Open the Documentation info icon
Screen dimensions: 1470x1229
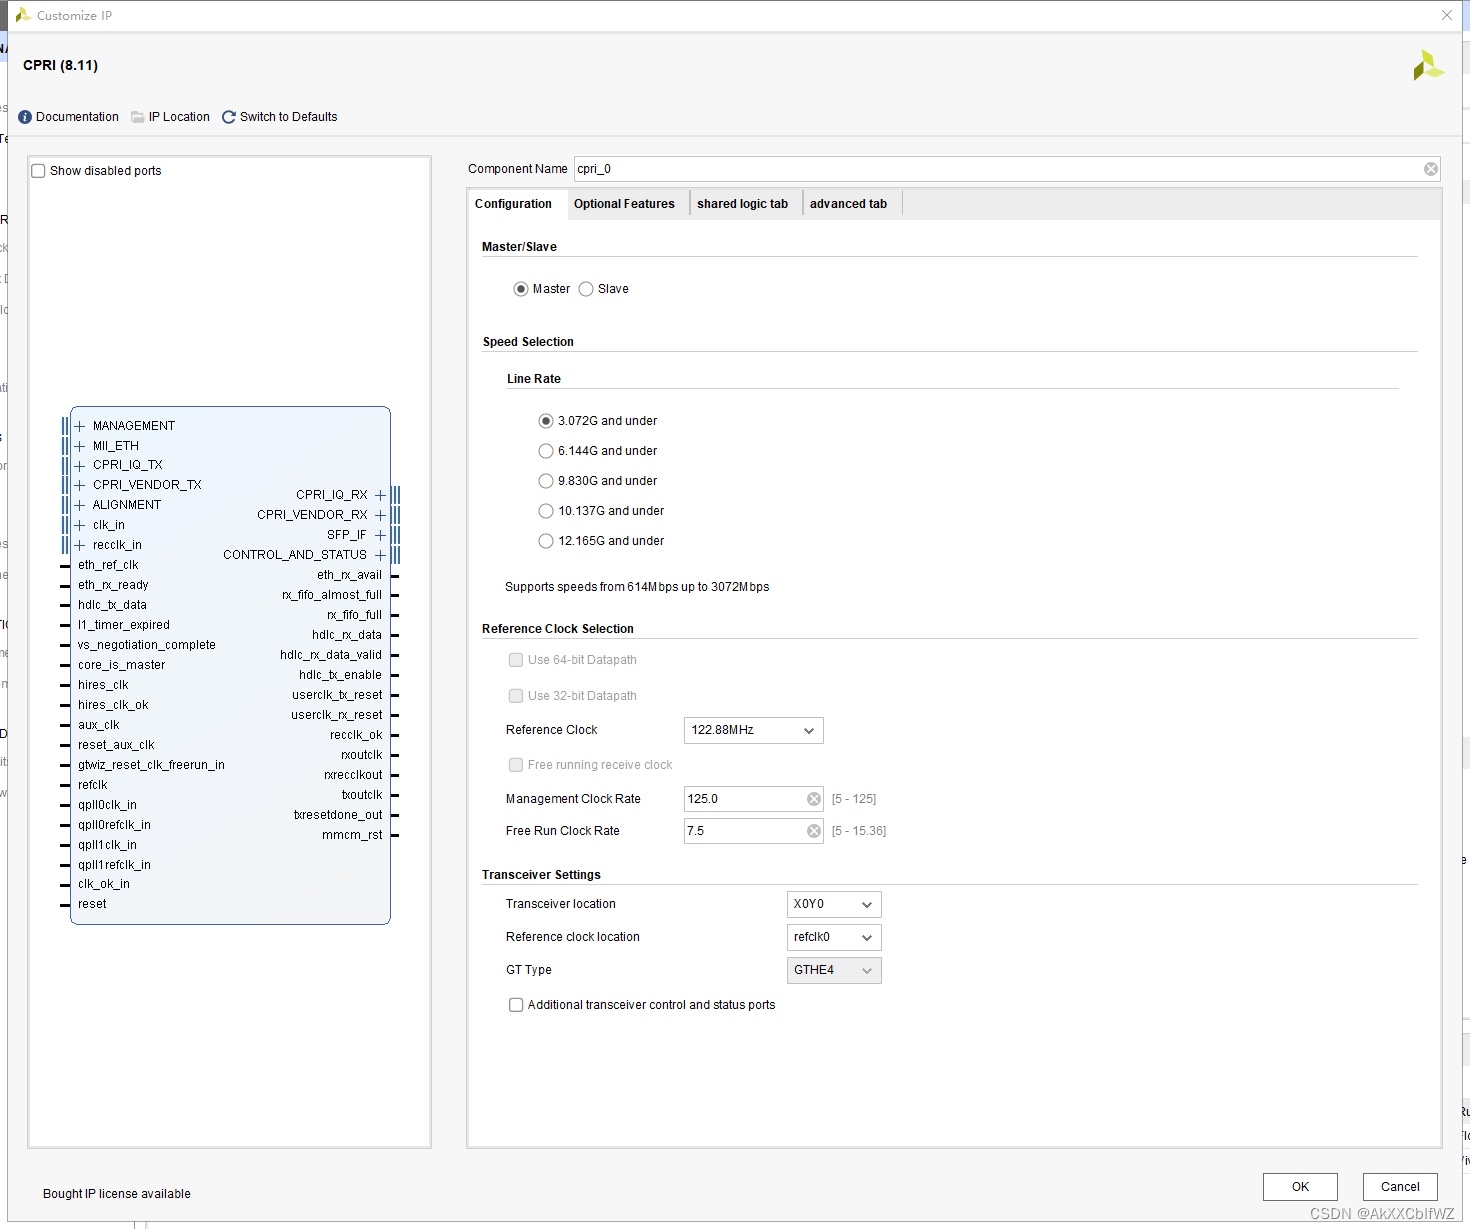[25, 117]
